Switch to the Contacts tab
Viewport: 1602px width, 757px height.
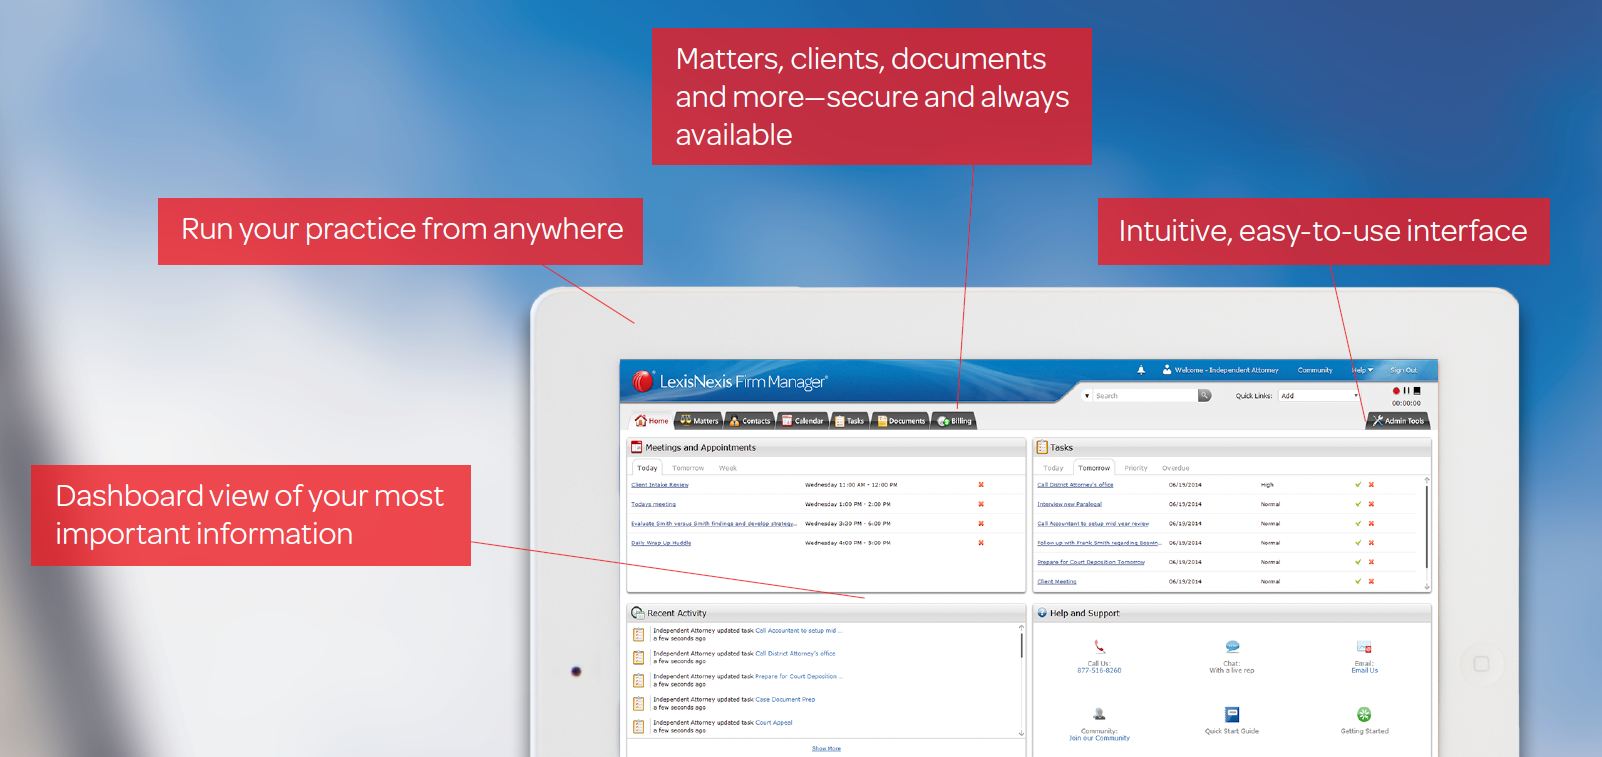(750, 421)
